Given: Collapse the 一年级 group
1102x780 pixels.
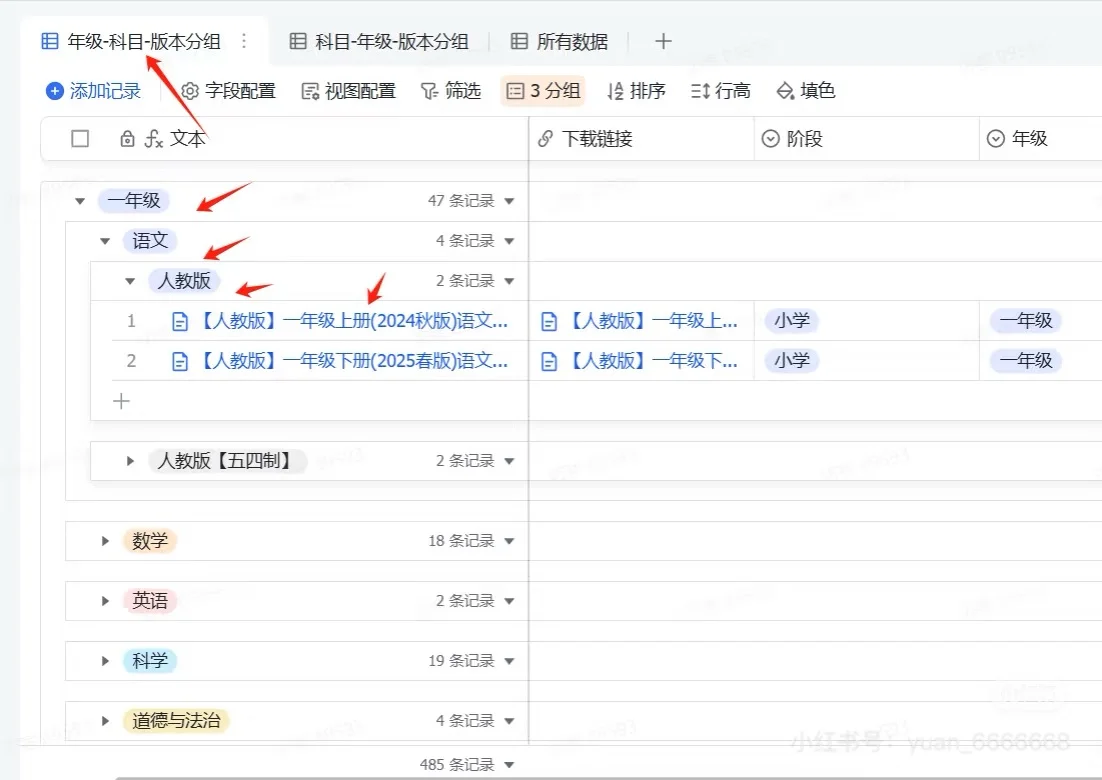Looking at the screenshot, I should click(x=80, y=201).
